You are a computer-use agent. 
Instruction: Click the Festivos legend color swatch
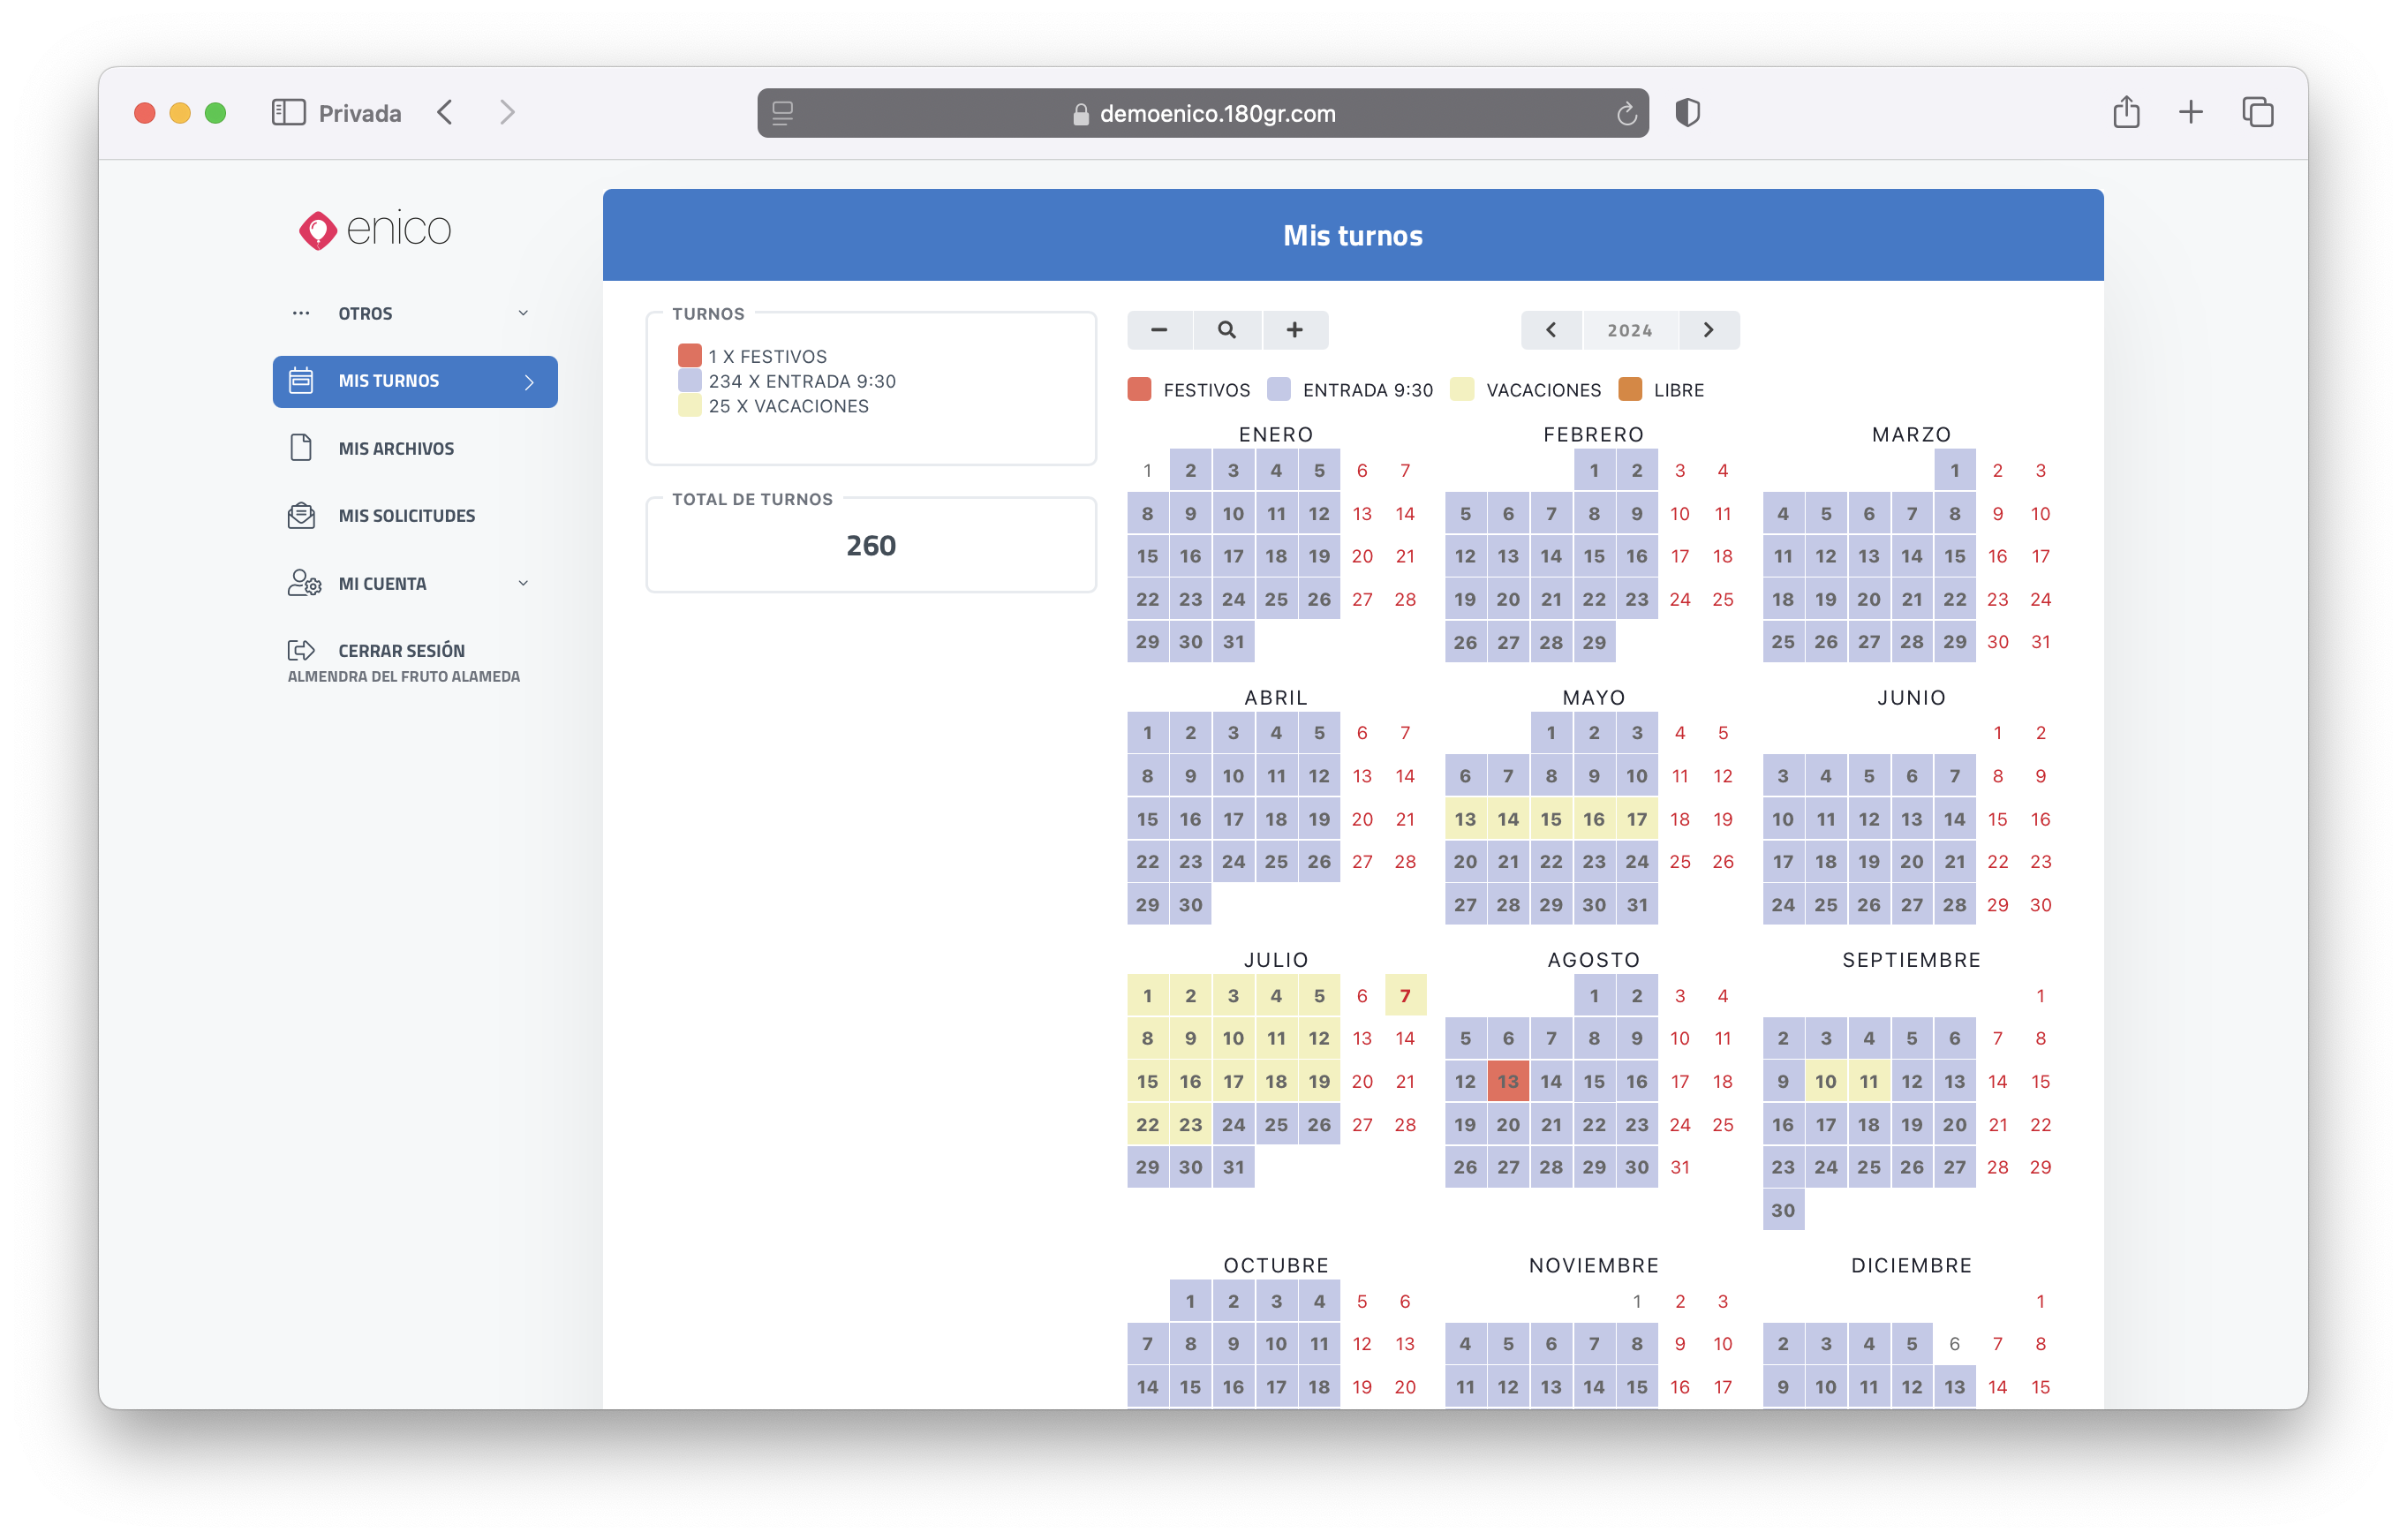[x=1139, y=390]
